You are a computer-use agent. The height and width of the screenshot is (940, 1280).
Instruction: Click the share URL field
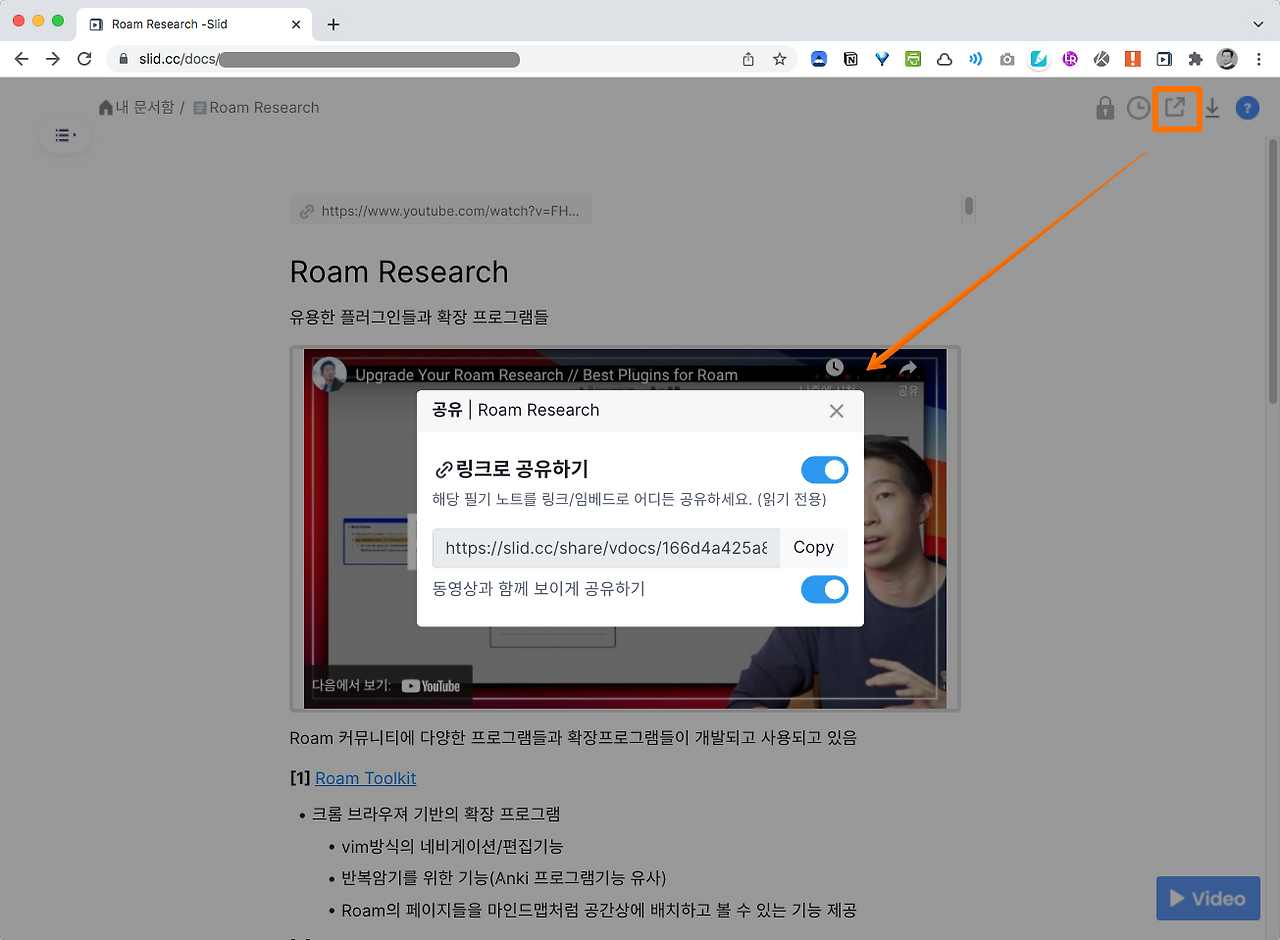[x=606, y=548]
